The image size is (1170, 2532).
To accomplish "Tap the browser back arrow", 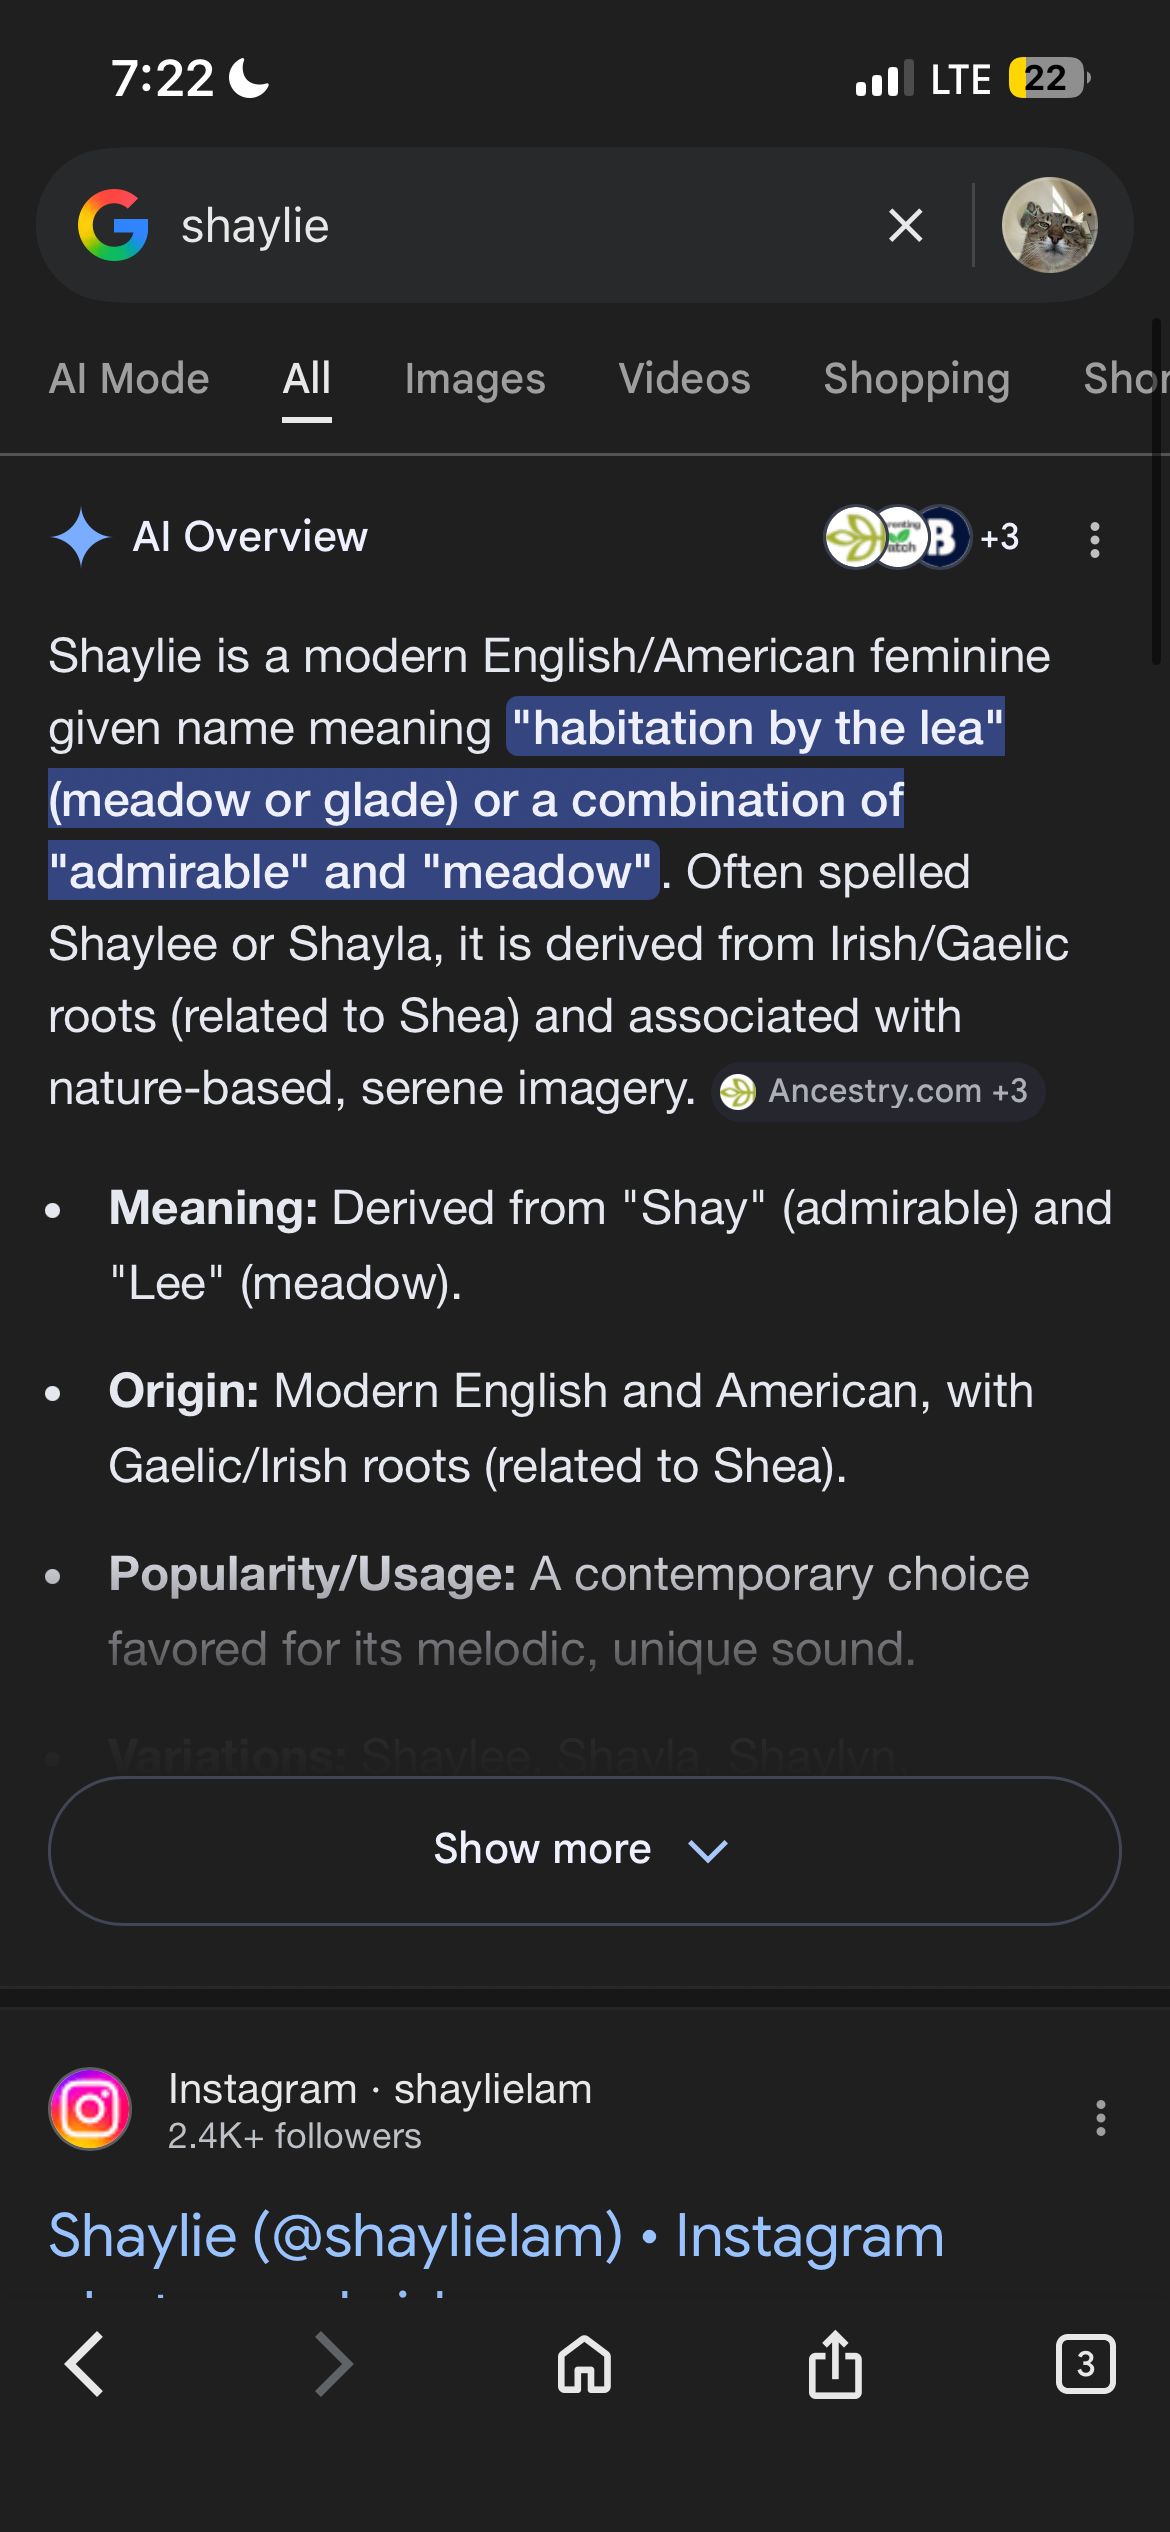I will [85, 2365].
